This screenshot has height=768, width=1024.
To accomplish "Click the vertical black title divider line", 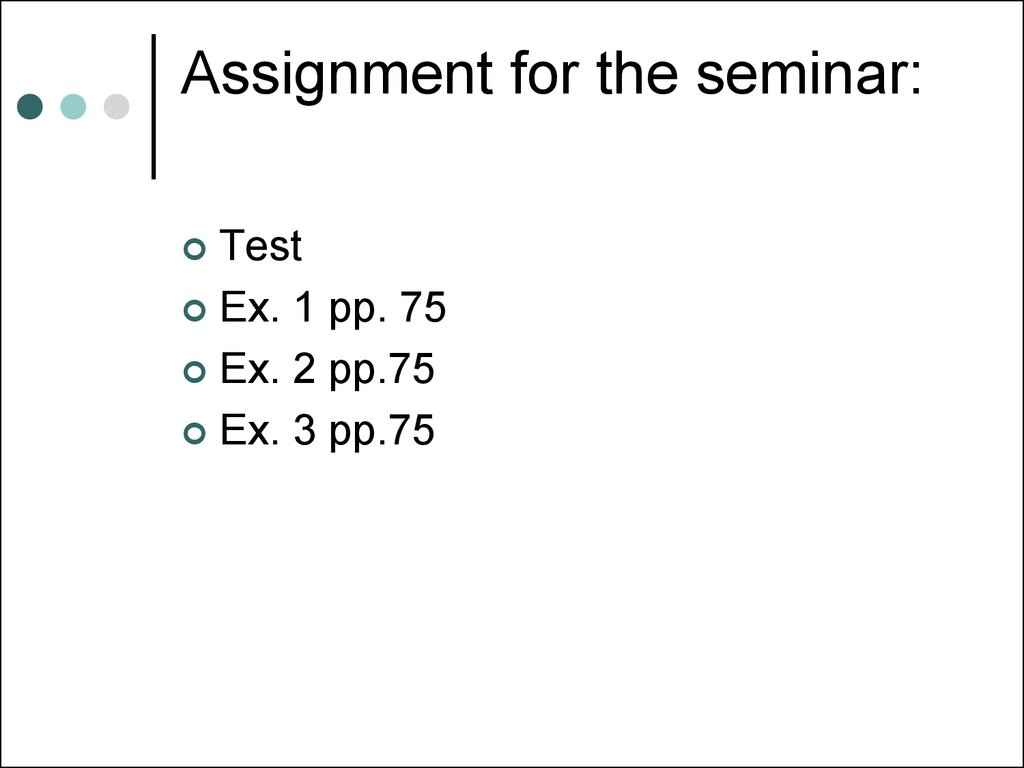I will click(154, 106).
